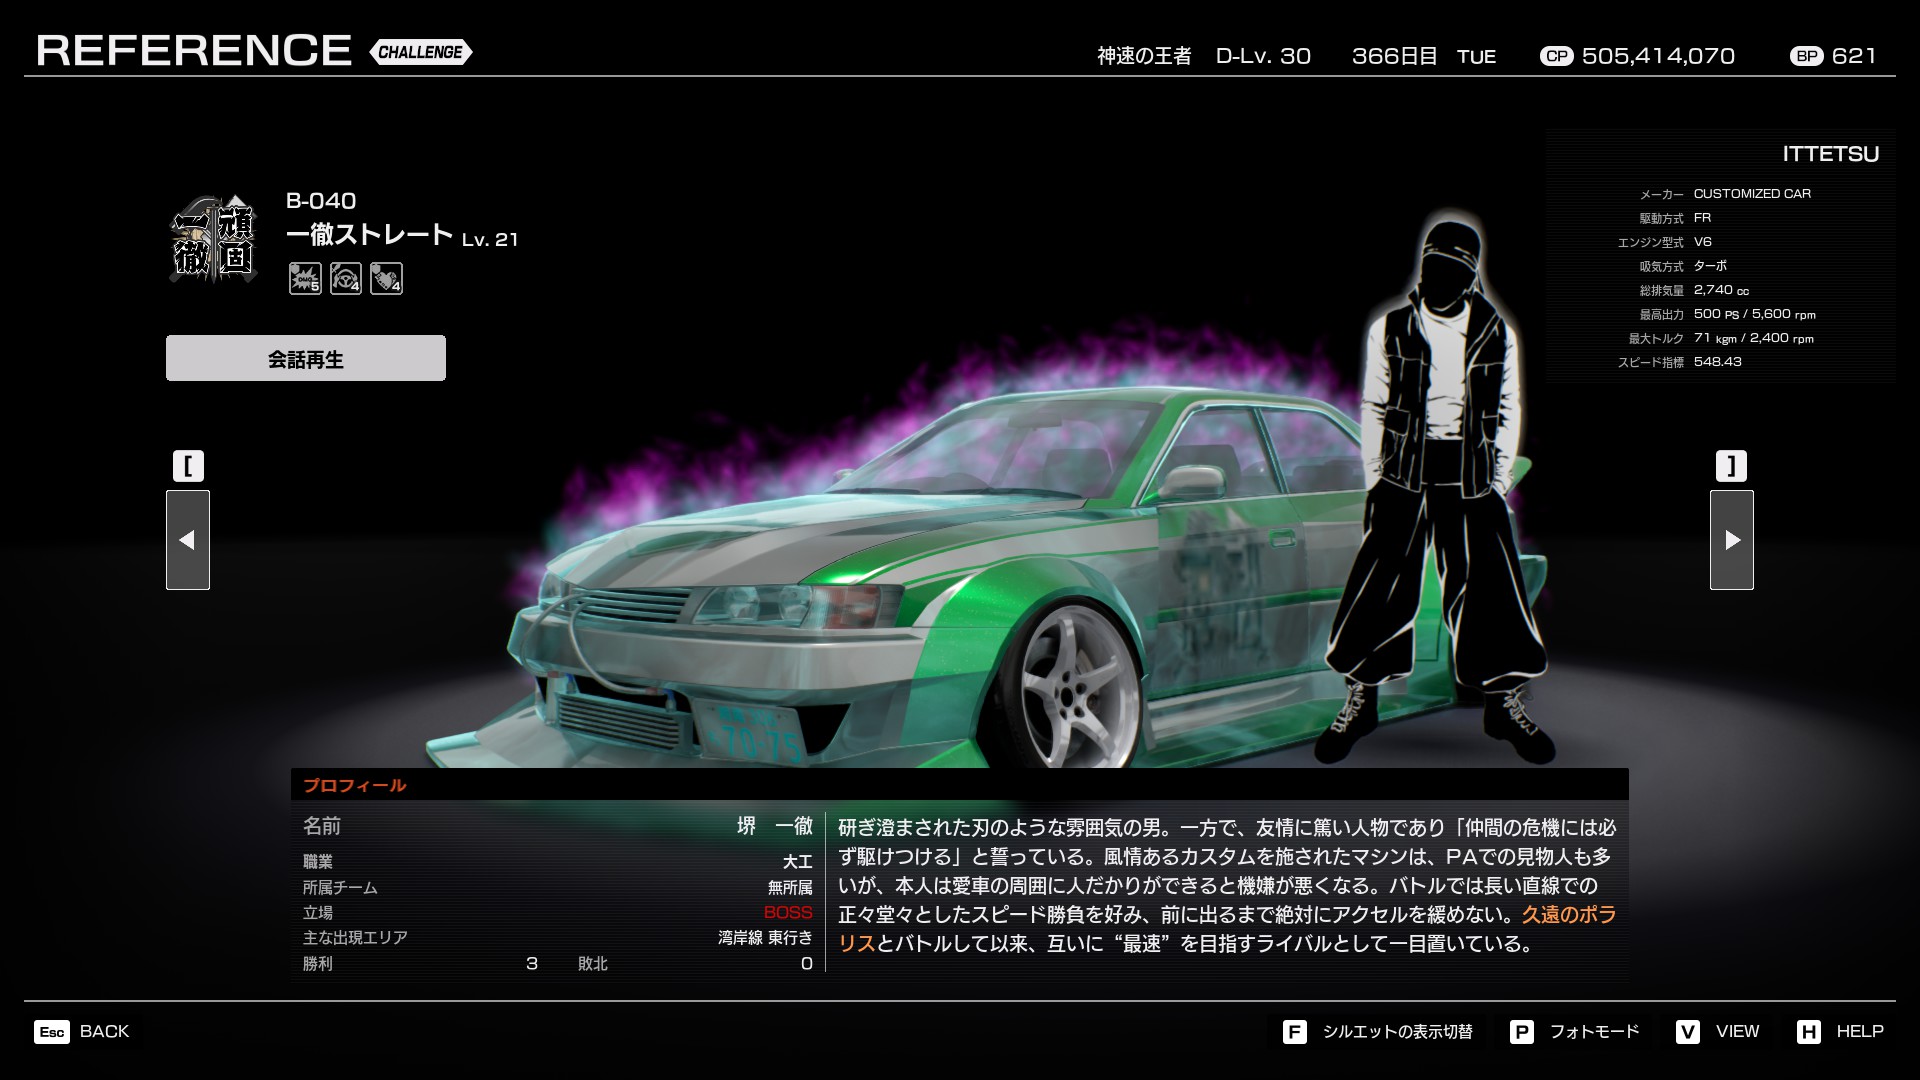Viewport: 1920px width, 1080px height.
Task: Click the driver silhouette figure
Action: [x=1440, y=480]
